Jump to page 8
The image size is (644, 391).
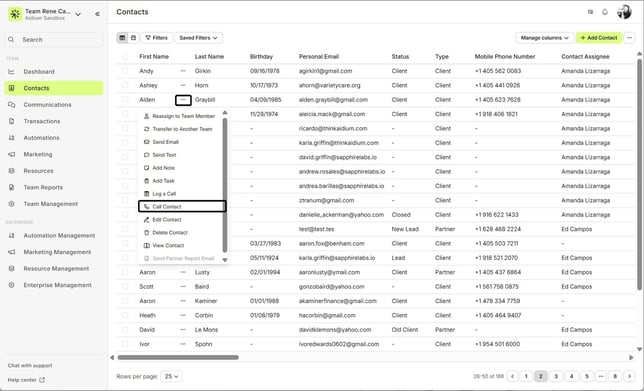(615, 376)
